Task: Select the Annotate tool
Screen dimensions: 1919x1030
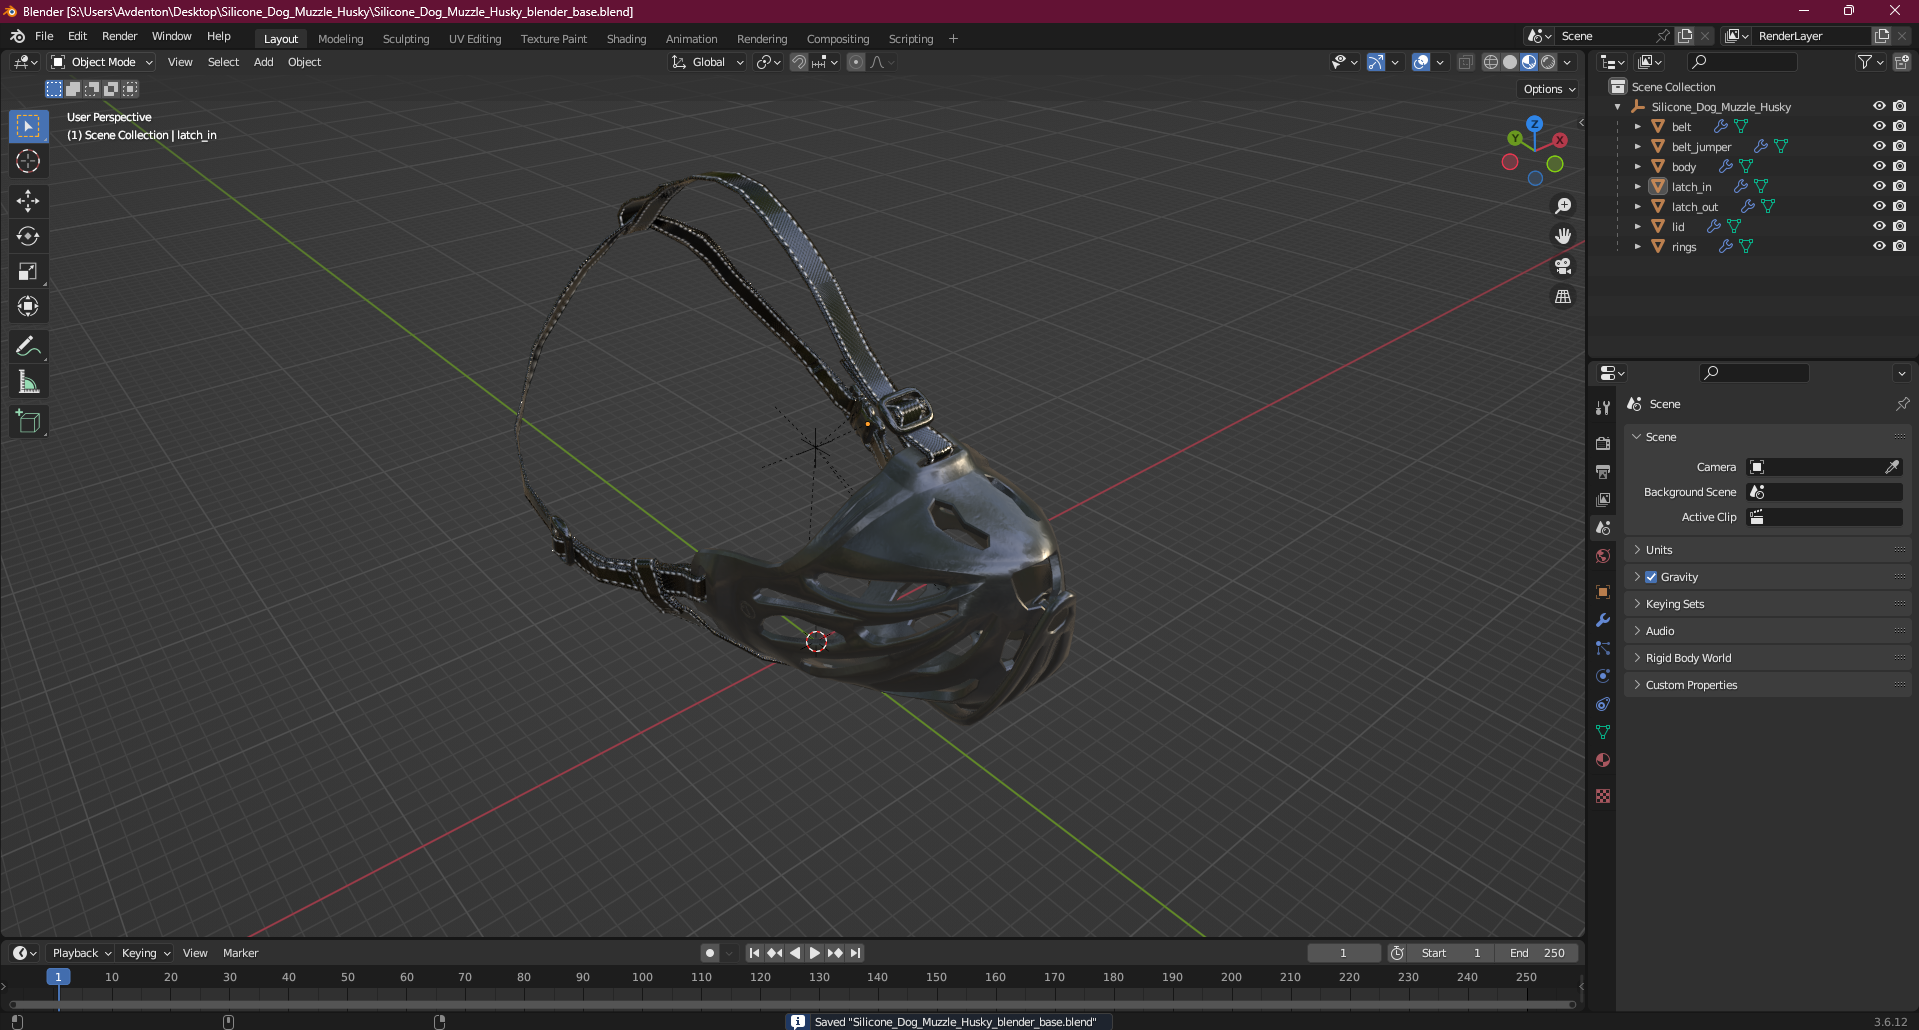Action: 28,347
